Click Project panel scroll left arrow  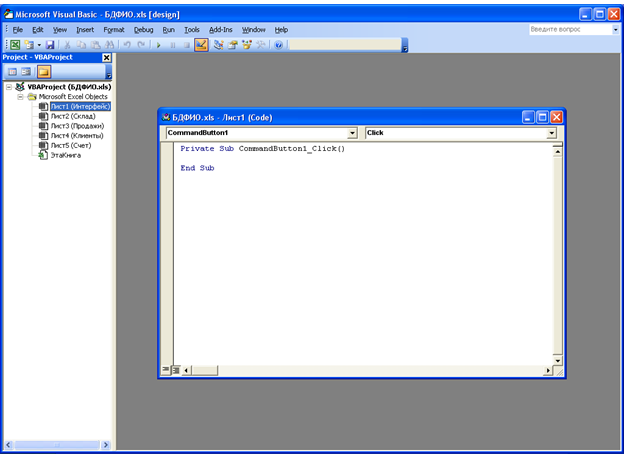[x=8, y=444]
